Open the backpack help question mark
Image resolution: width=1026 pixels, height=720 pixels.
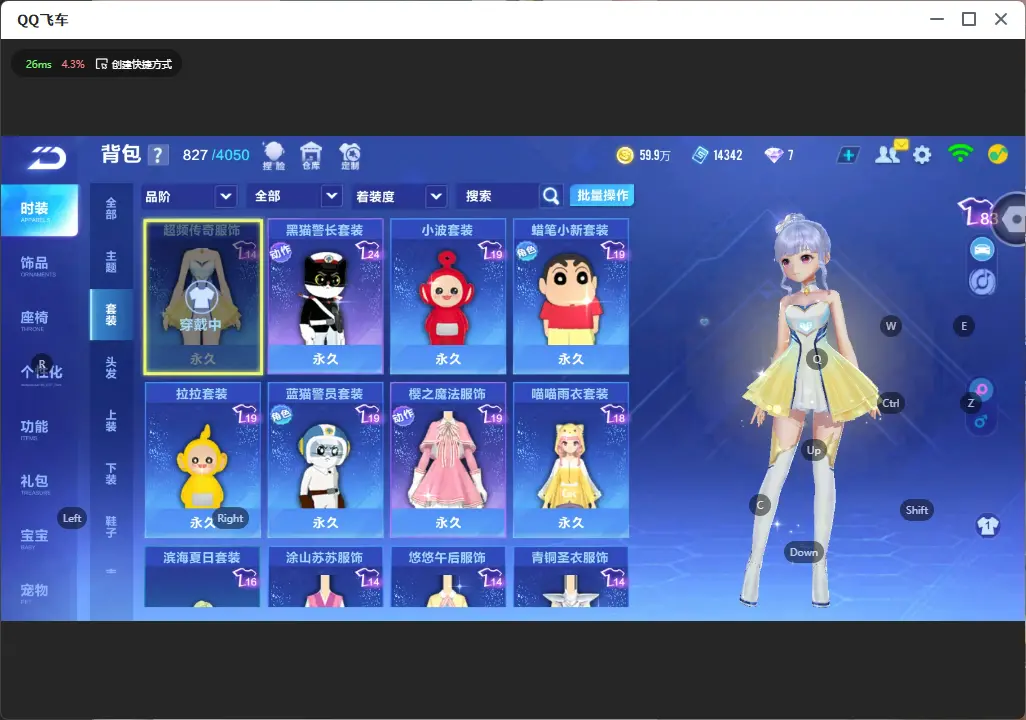pyautogui.click(x=157, y=155)
